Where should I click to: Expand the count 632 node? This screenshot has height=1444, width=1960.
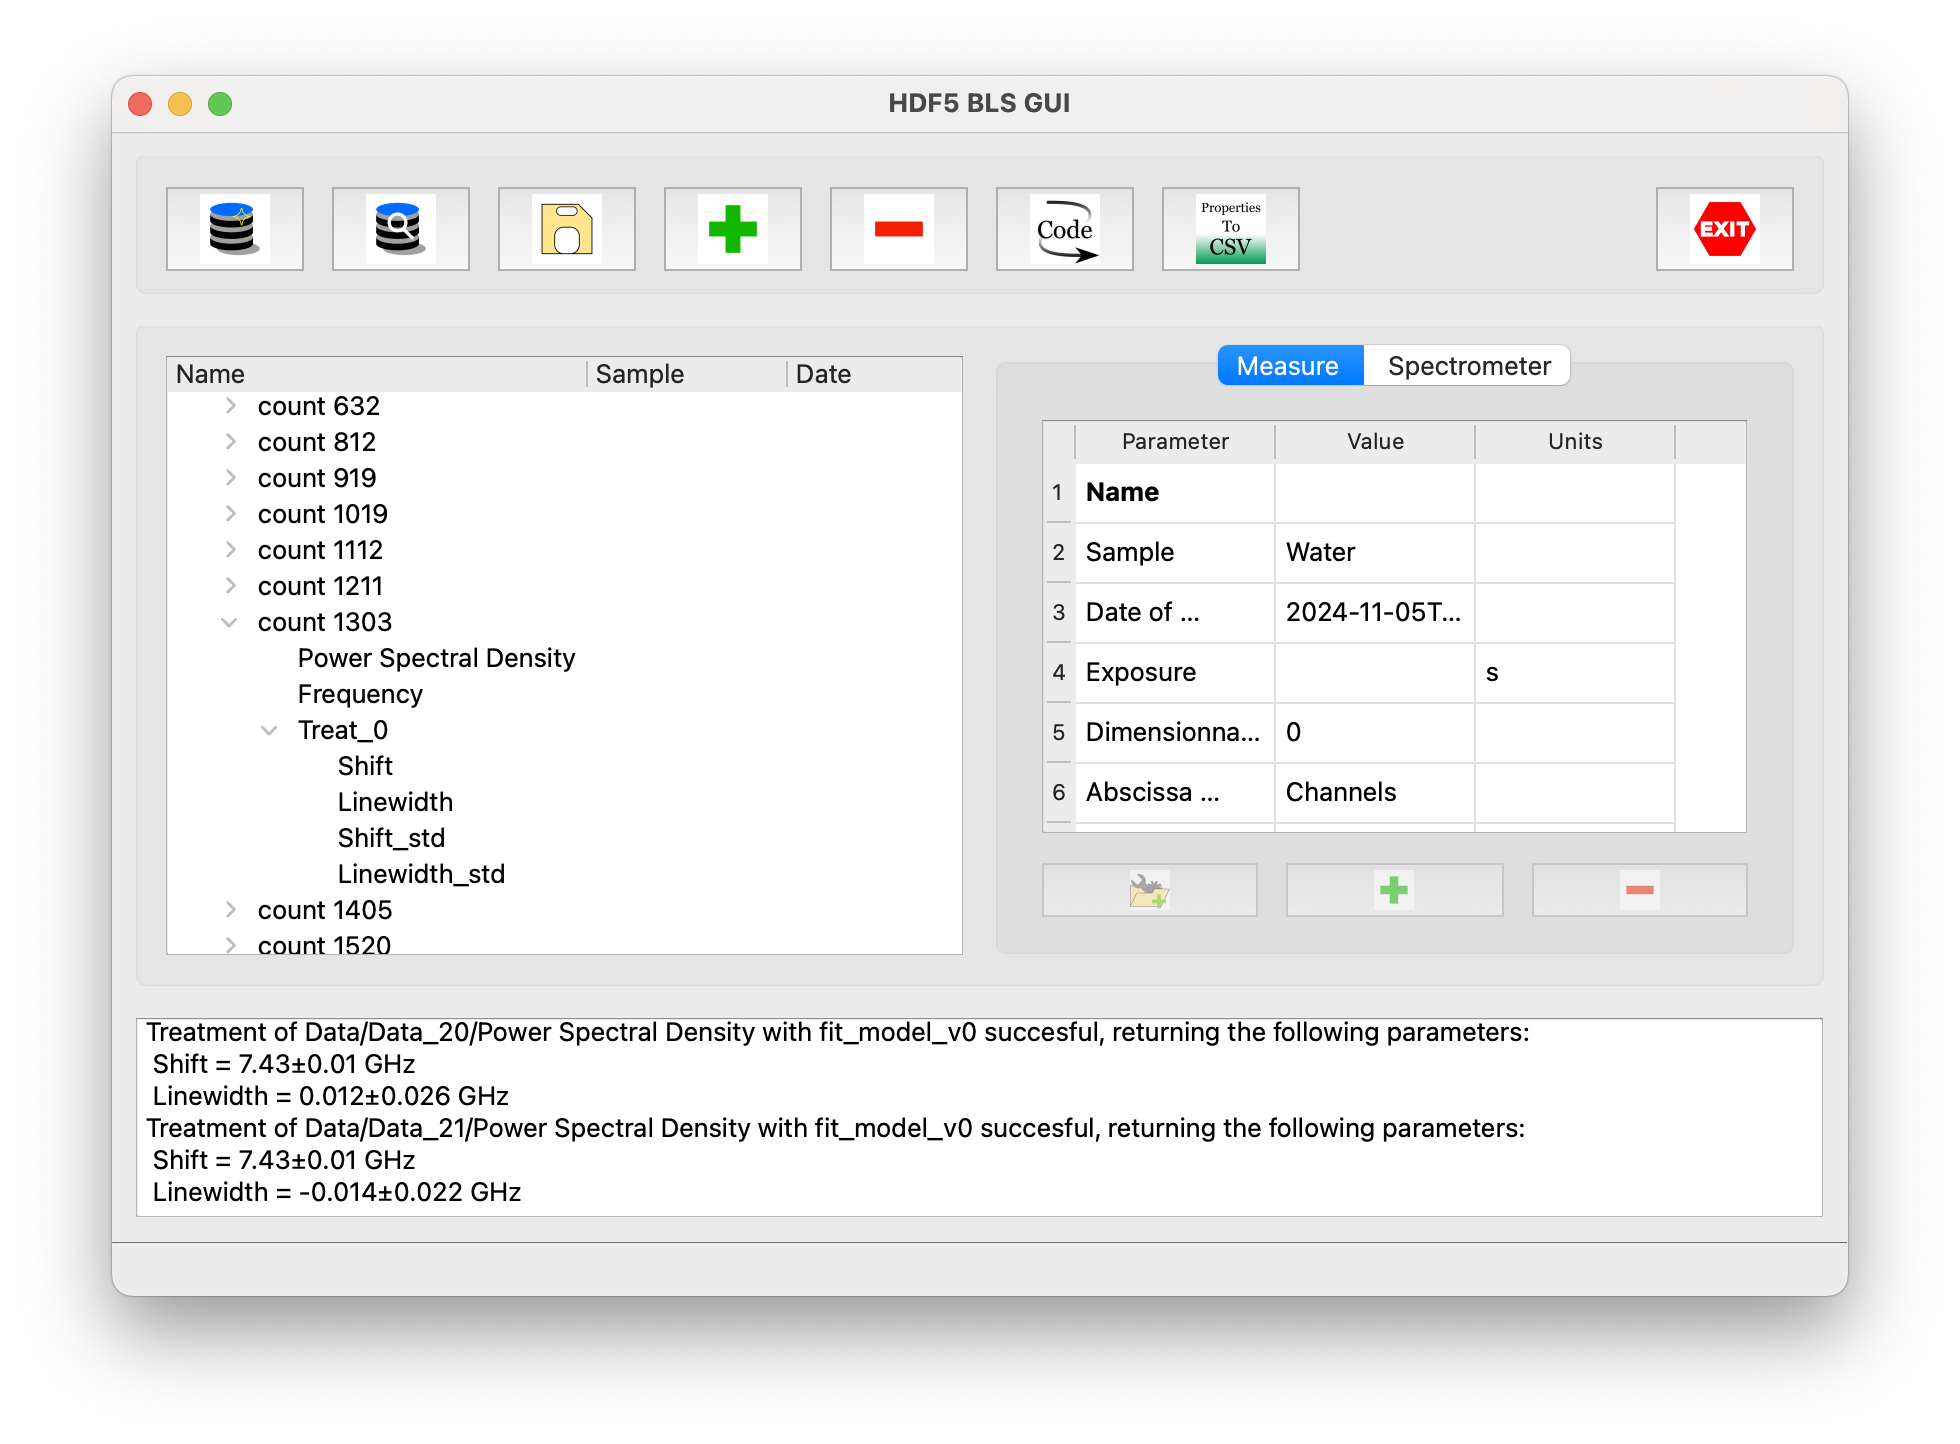click(x=230, y=406)
